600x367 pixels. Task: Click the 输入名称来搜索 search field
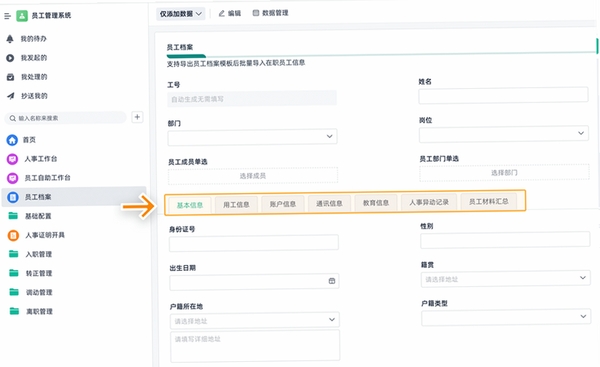(65, 118)
